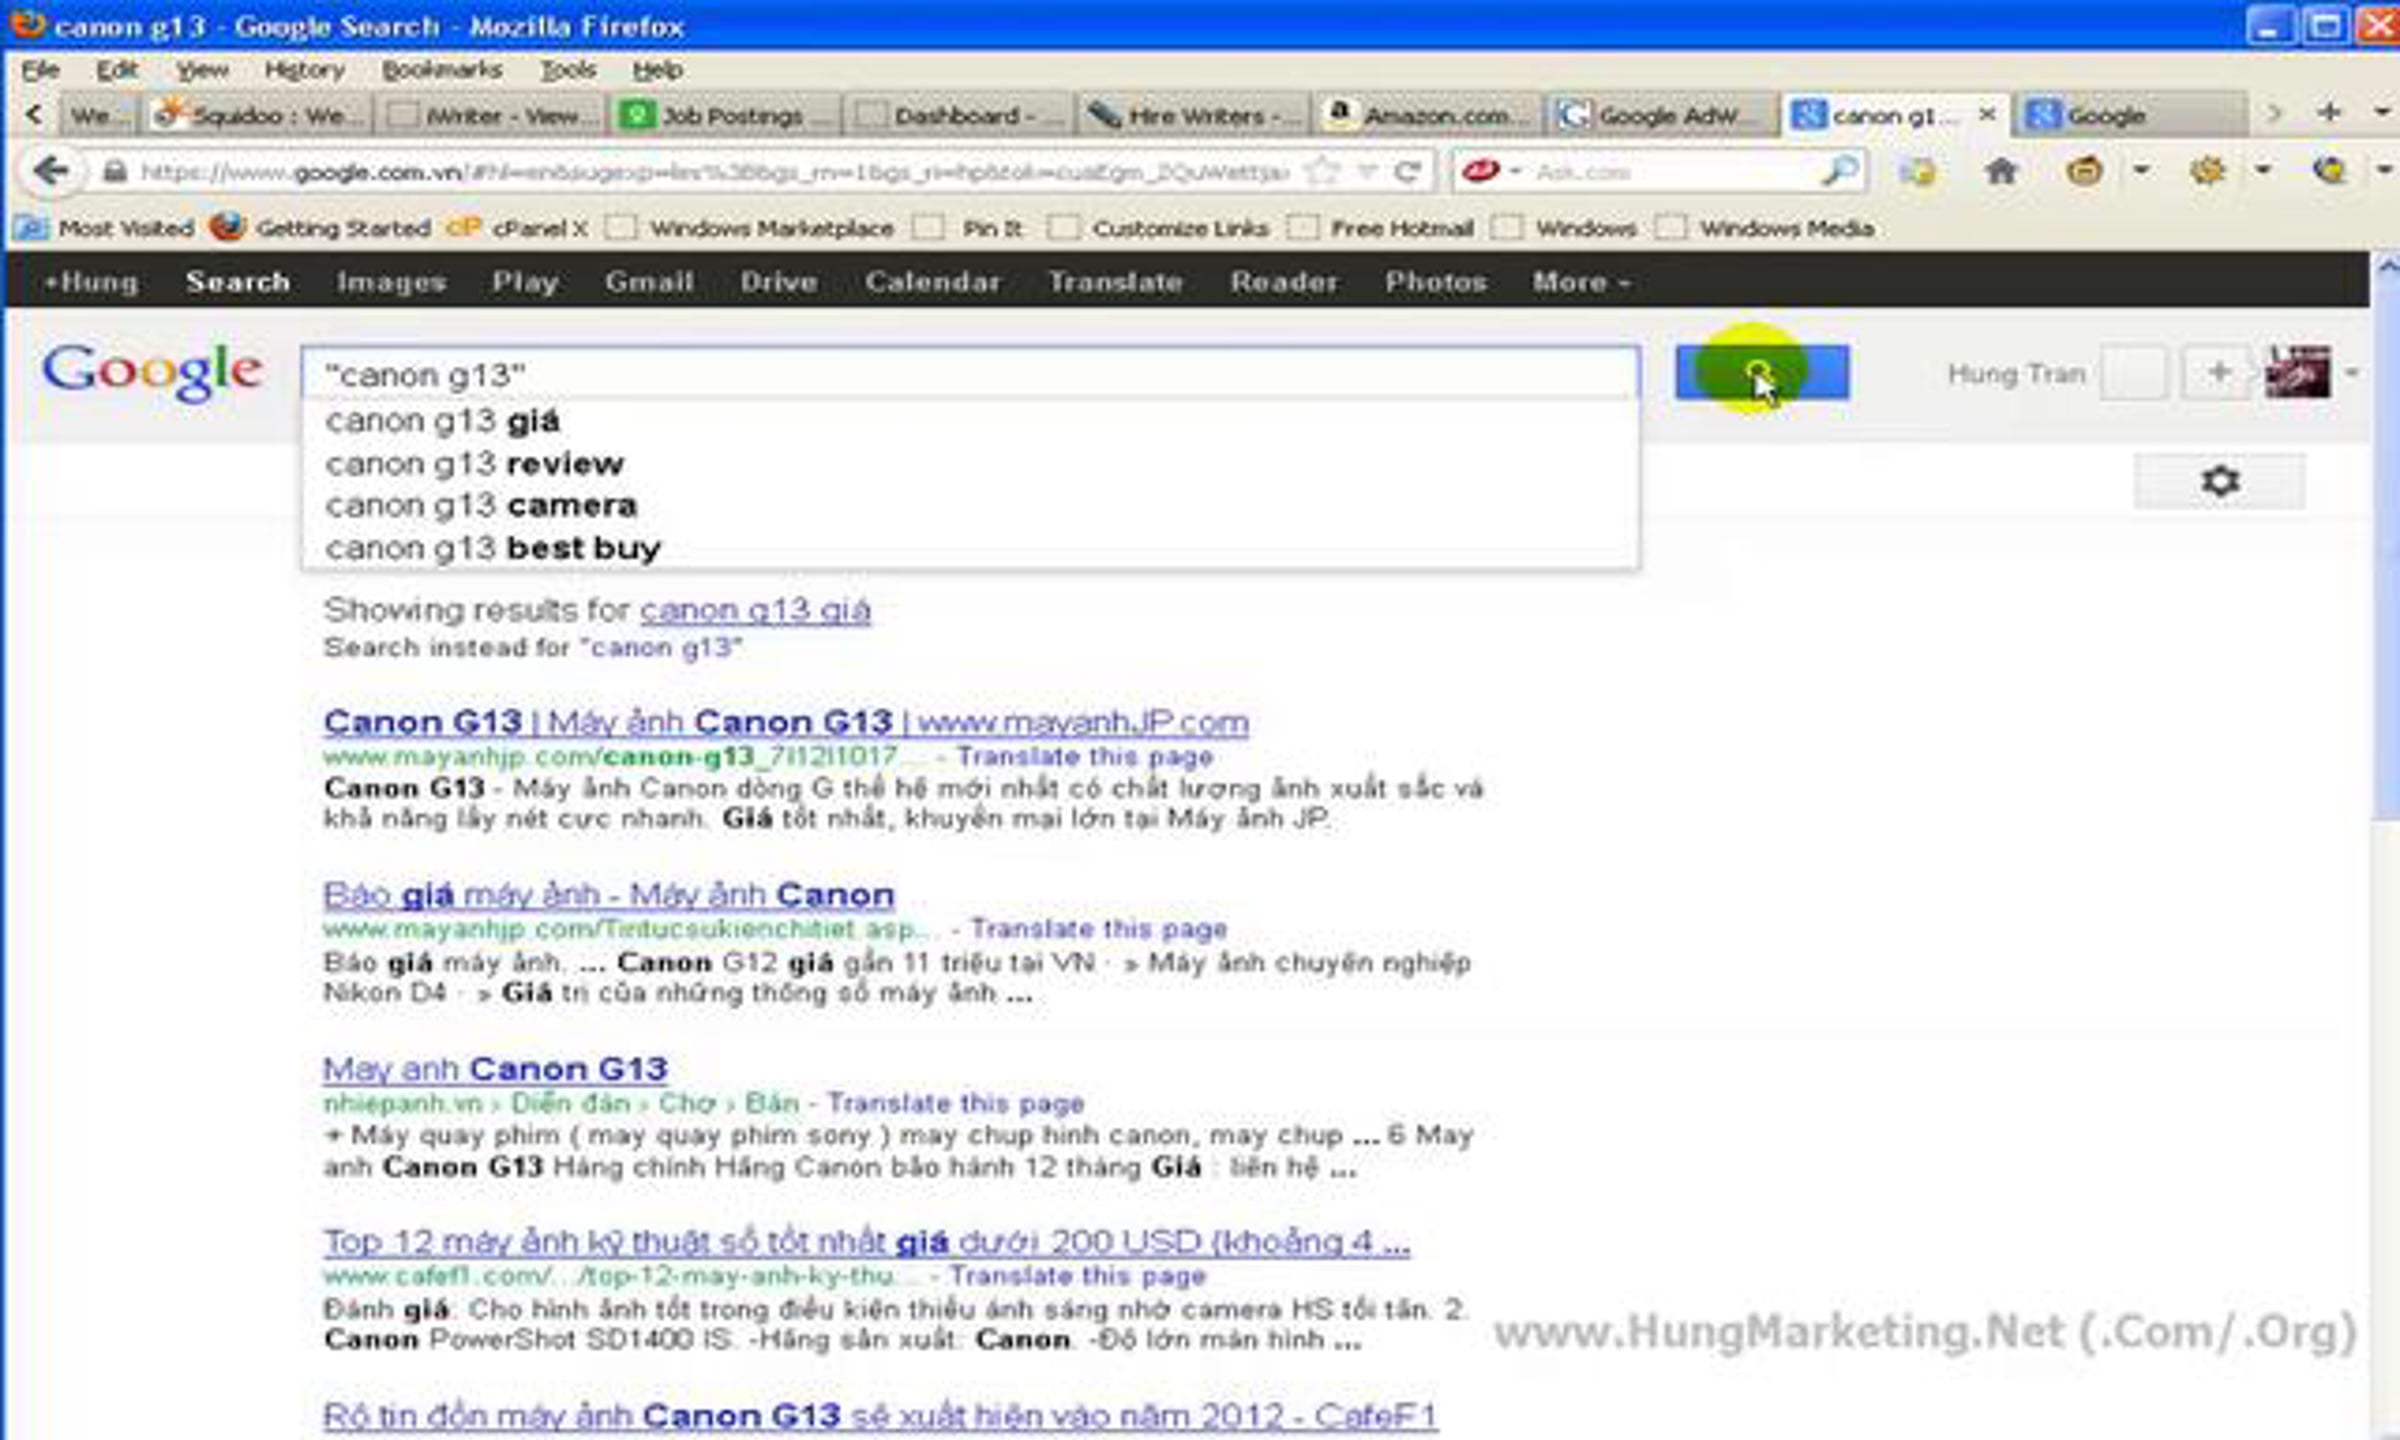
Task: Open Gmail in the Google bar
Action: pyautogui.click(x=649, y=282)
